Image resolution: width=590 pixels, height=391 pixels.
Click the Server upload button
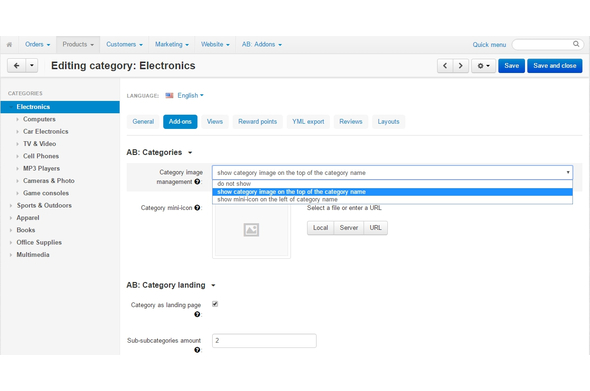click(349, 228)
